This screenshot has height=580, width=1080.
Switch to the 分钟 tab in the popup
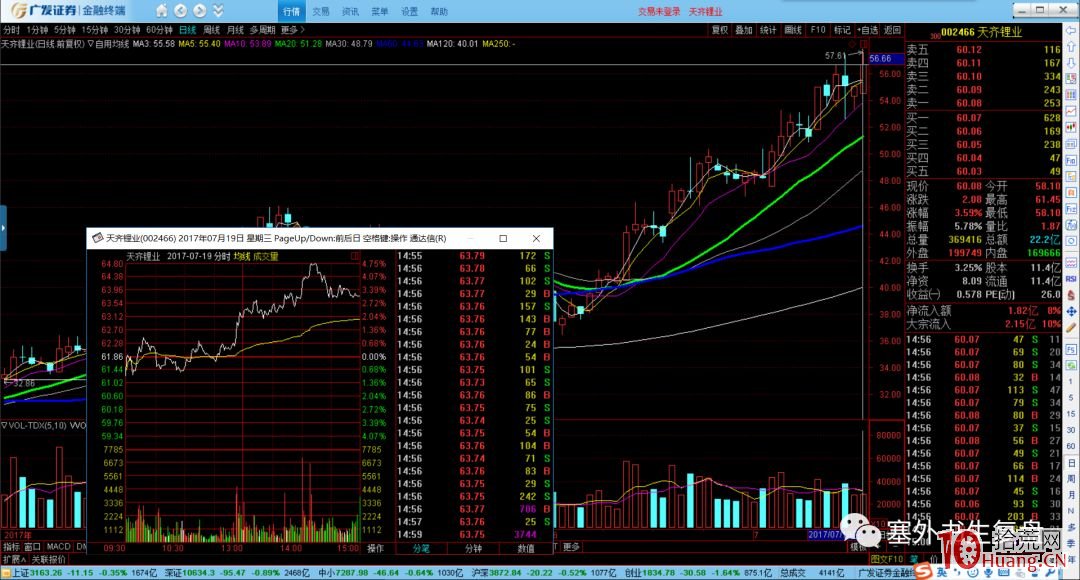tap(473, 548)
